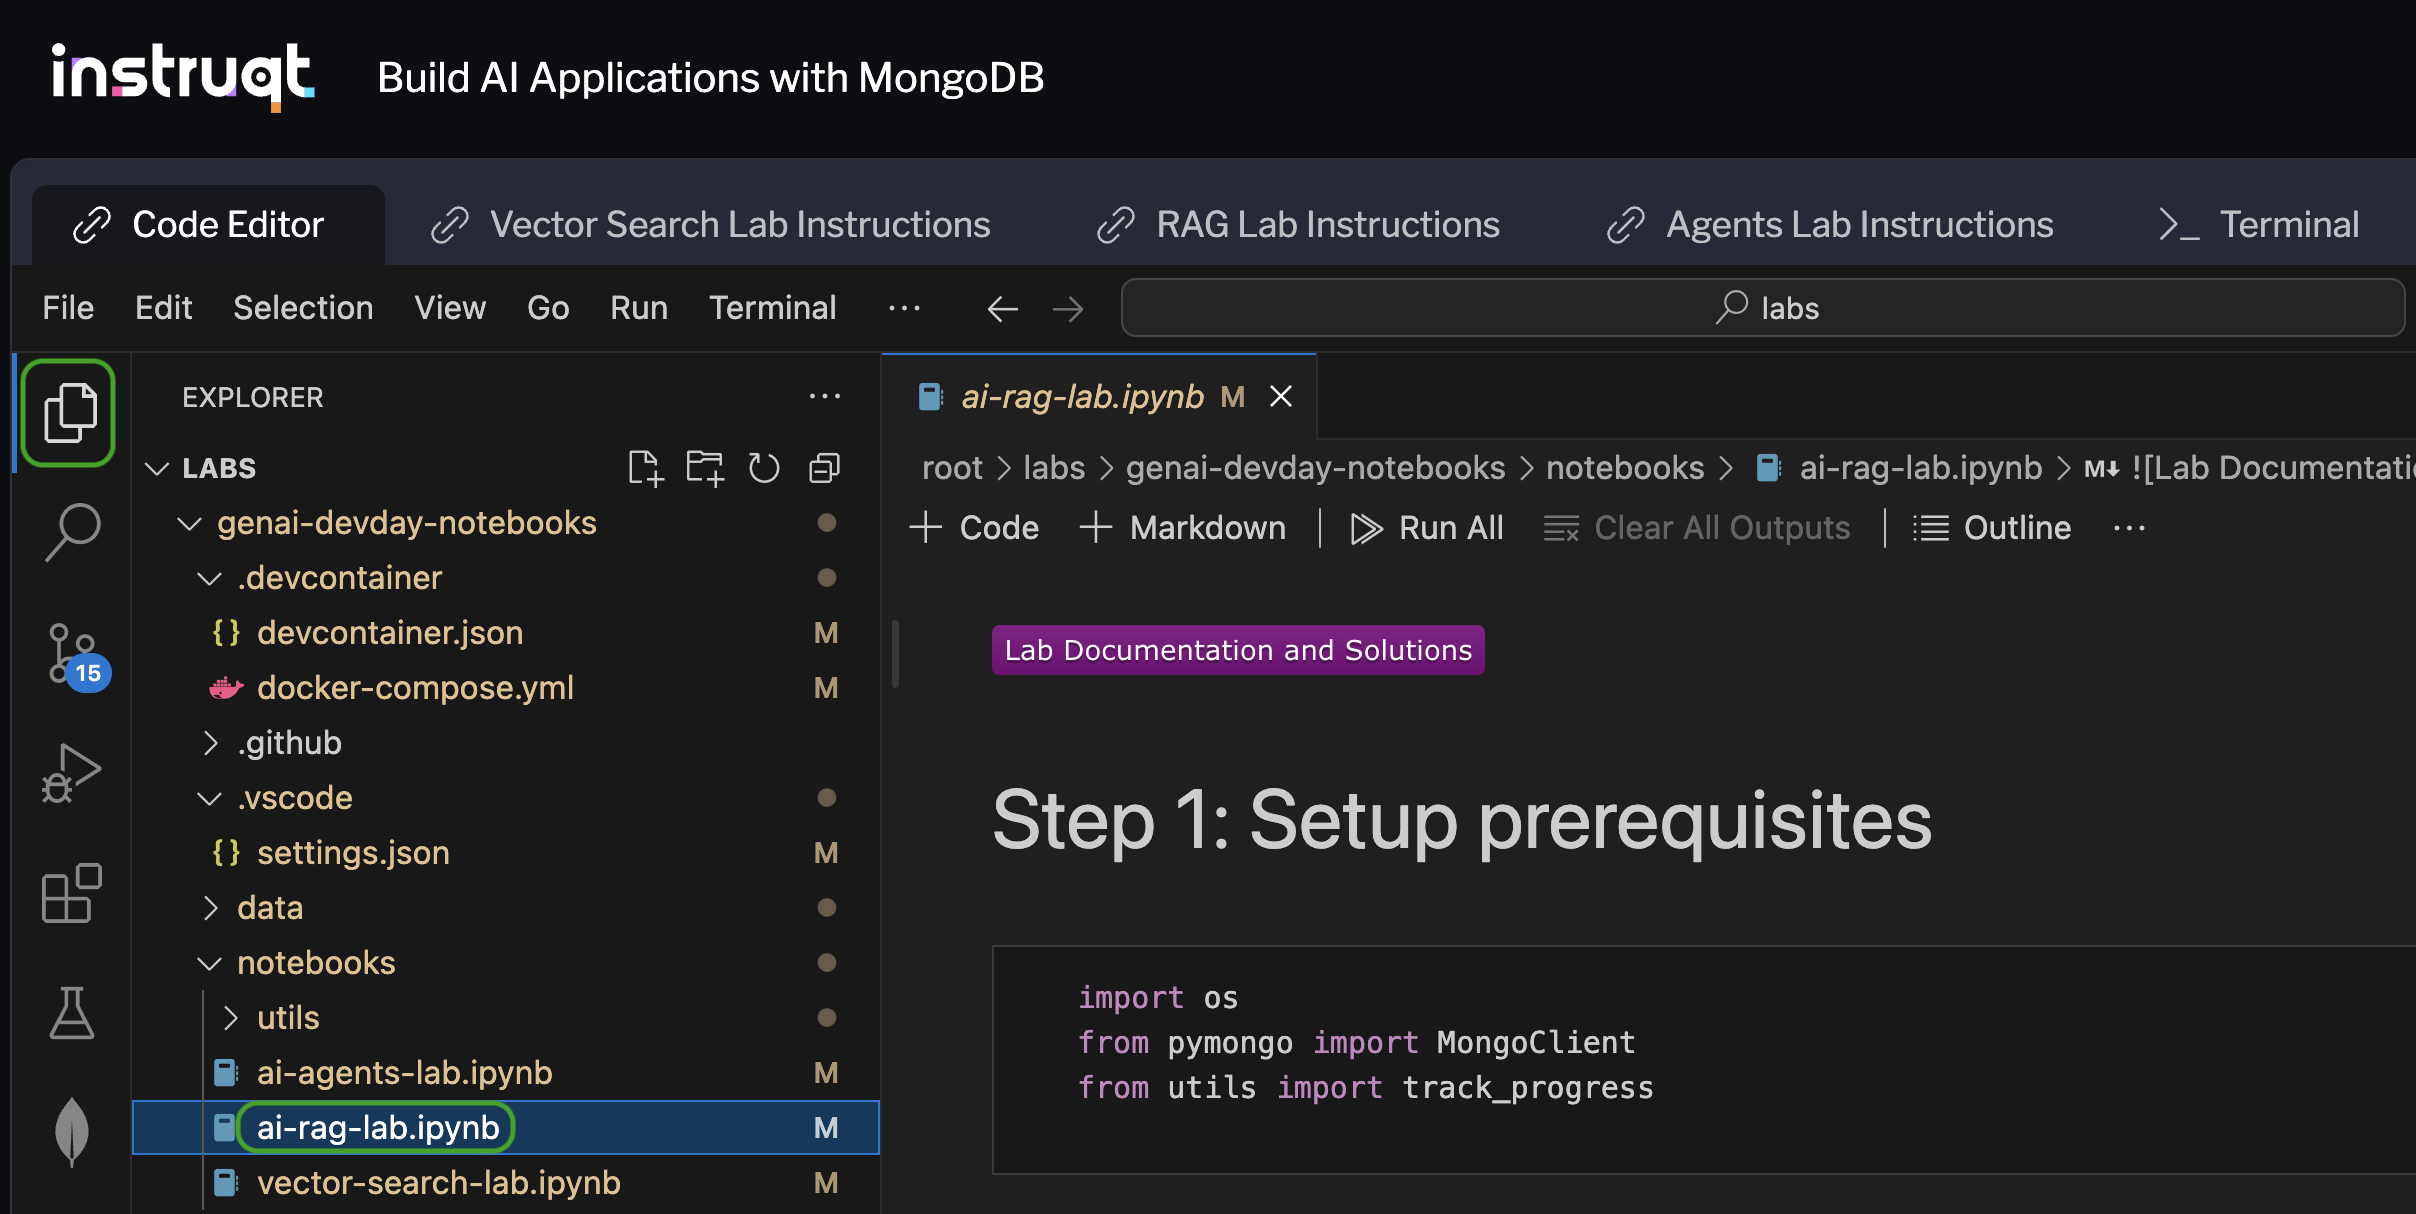
Task: Open the MongoDB leaf view
Action: [71, 1132]
